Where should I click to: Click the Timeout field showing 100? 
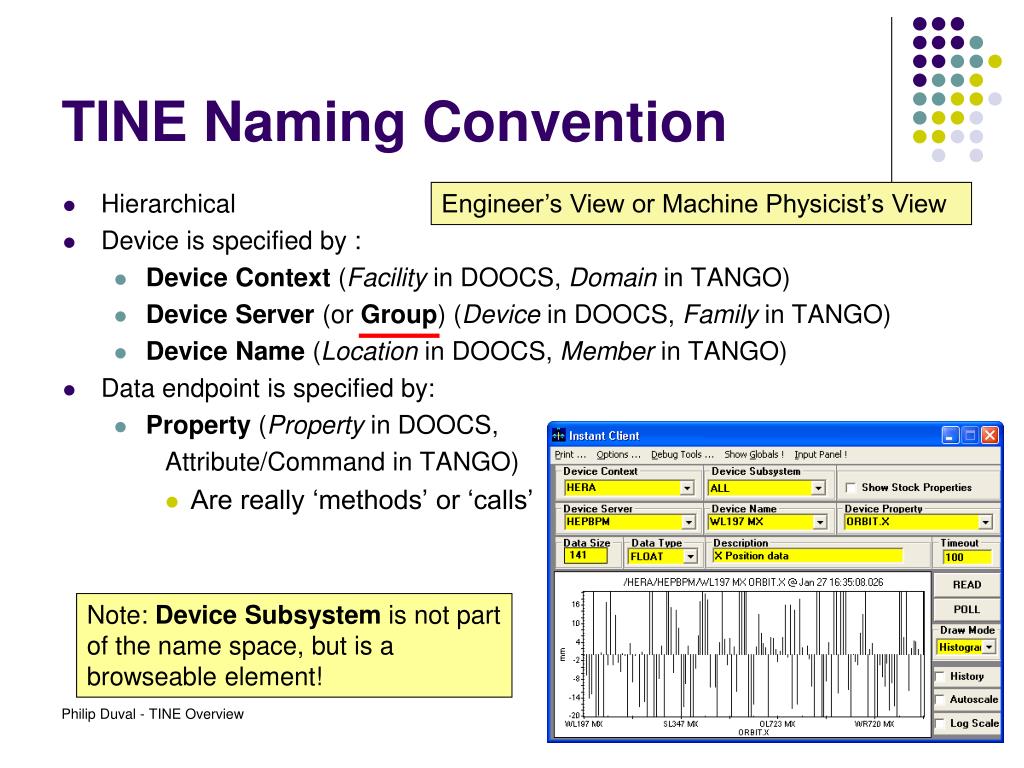pos(967,557)
